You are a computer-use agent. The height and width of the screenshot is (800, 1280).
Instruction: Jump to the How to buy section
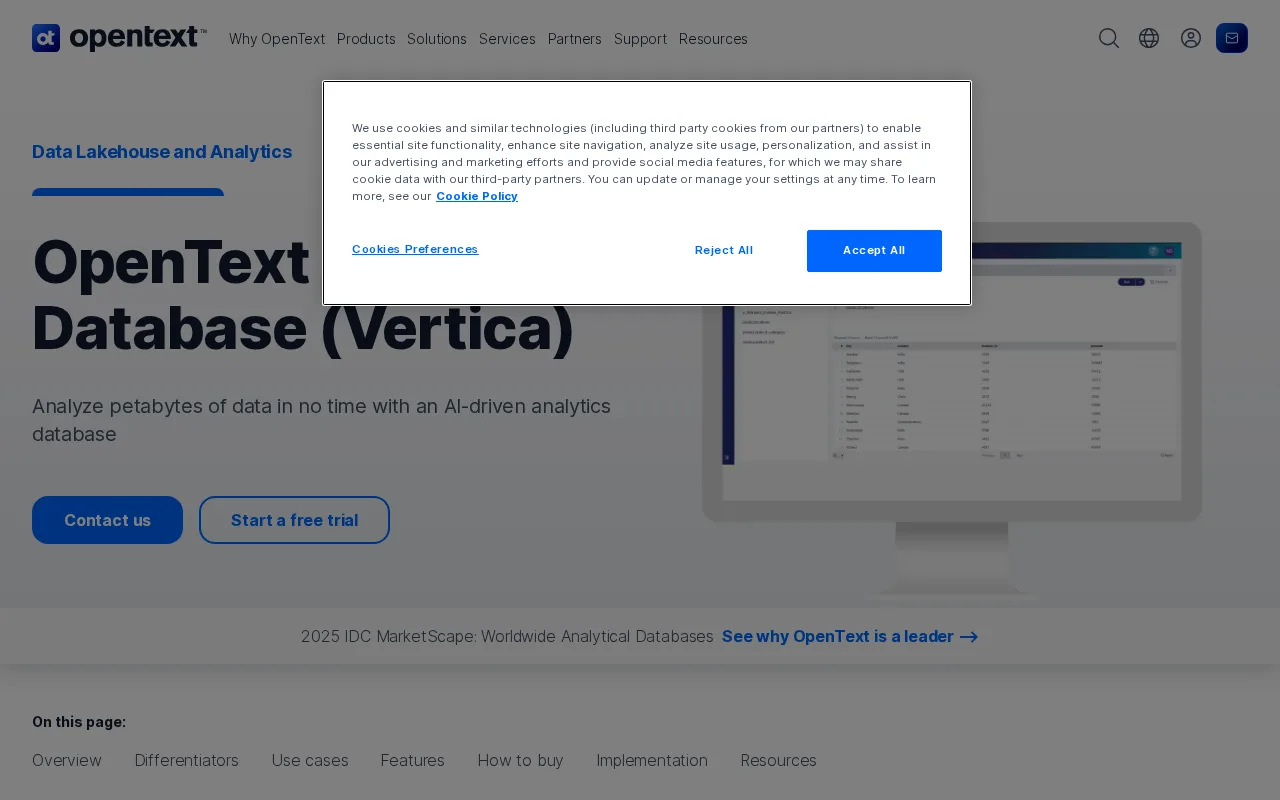(521, 760)
